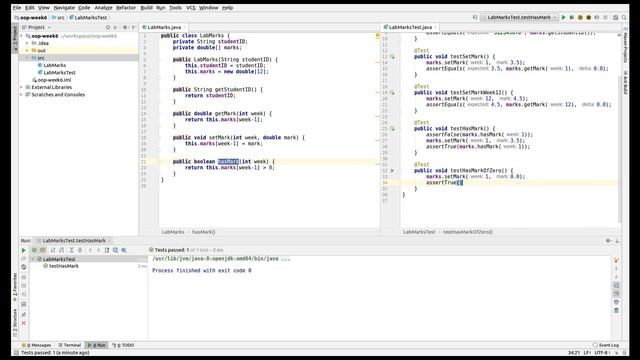Open the Messages tool window button
The height and width of the screenshot is (360, 640).
point(36,345)
